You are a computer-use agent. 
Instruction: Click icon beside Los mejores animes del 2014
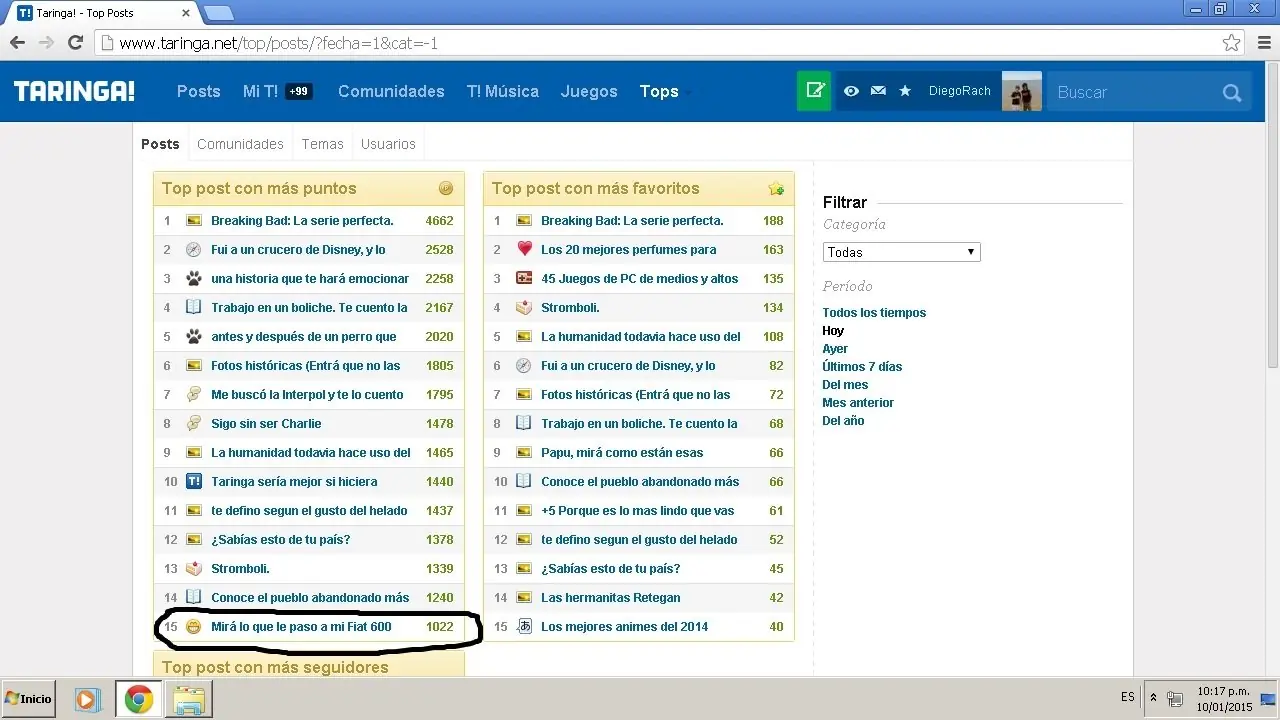pyautogui.click(x=524, y=626)
